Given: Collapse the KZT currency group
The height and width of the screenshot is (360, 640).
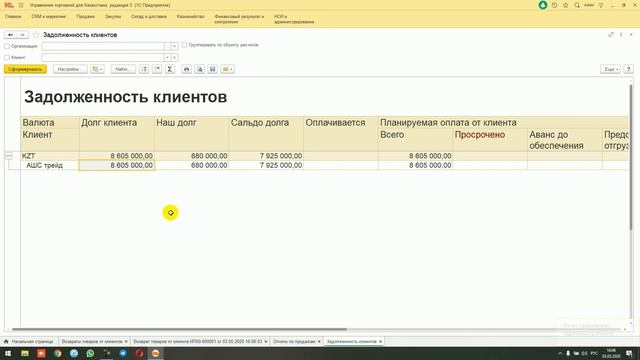Looking at the screenshot, I should point(9,156).
